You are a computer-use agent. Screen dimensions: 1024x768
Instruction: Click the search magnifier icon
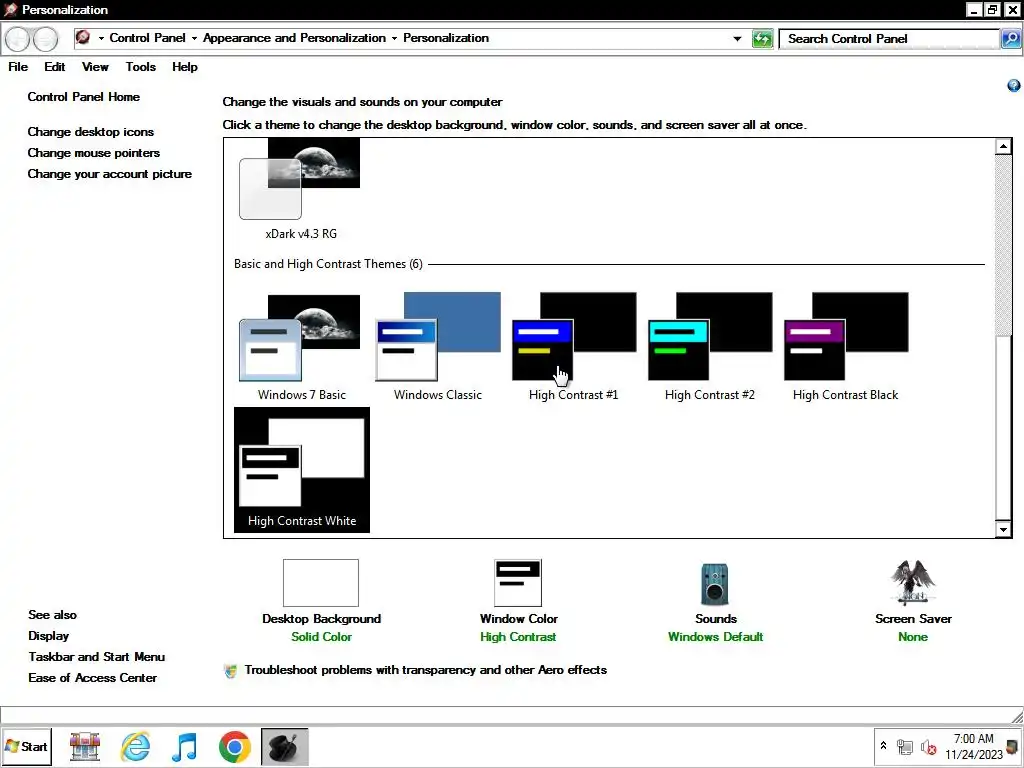[1010, 39]
